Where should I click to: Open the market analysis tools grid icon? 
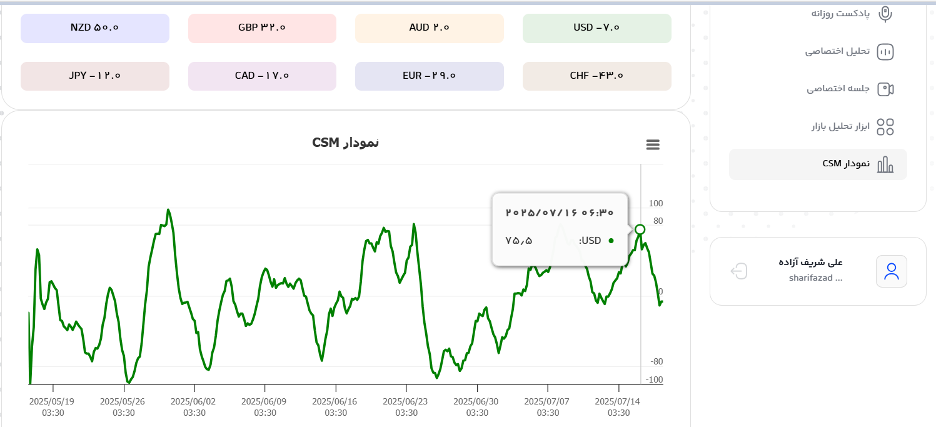point(885,127)
